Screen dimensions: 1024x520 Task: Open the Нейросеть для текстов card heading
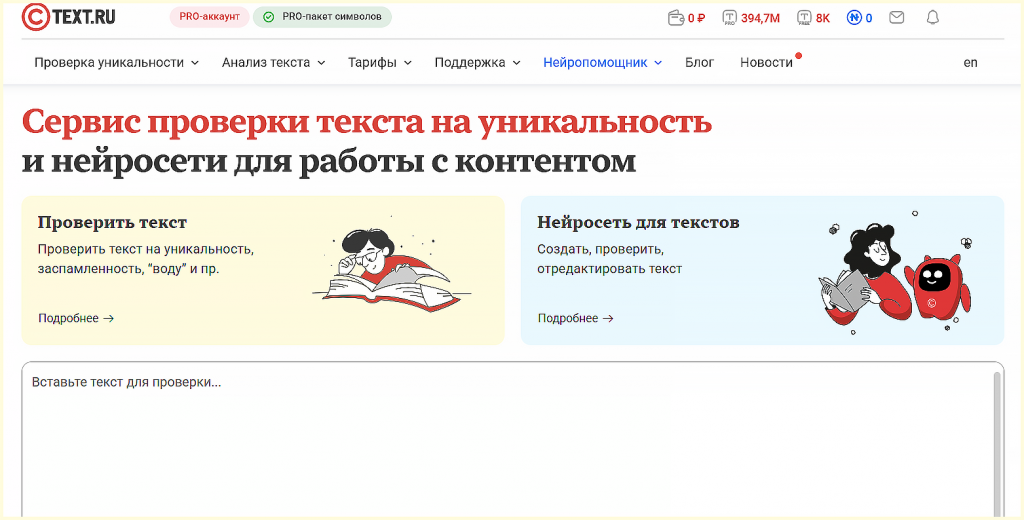[x=638, y=222]
